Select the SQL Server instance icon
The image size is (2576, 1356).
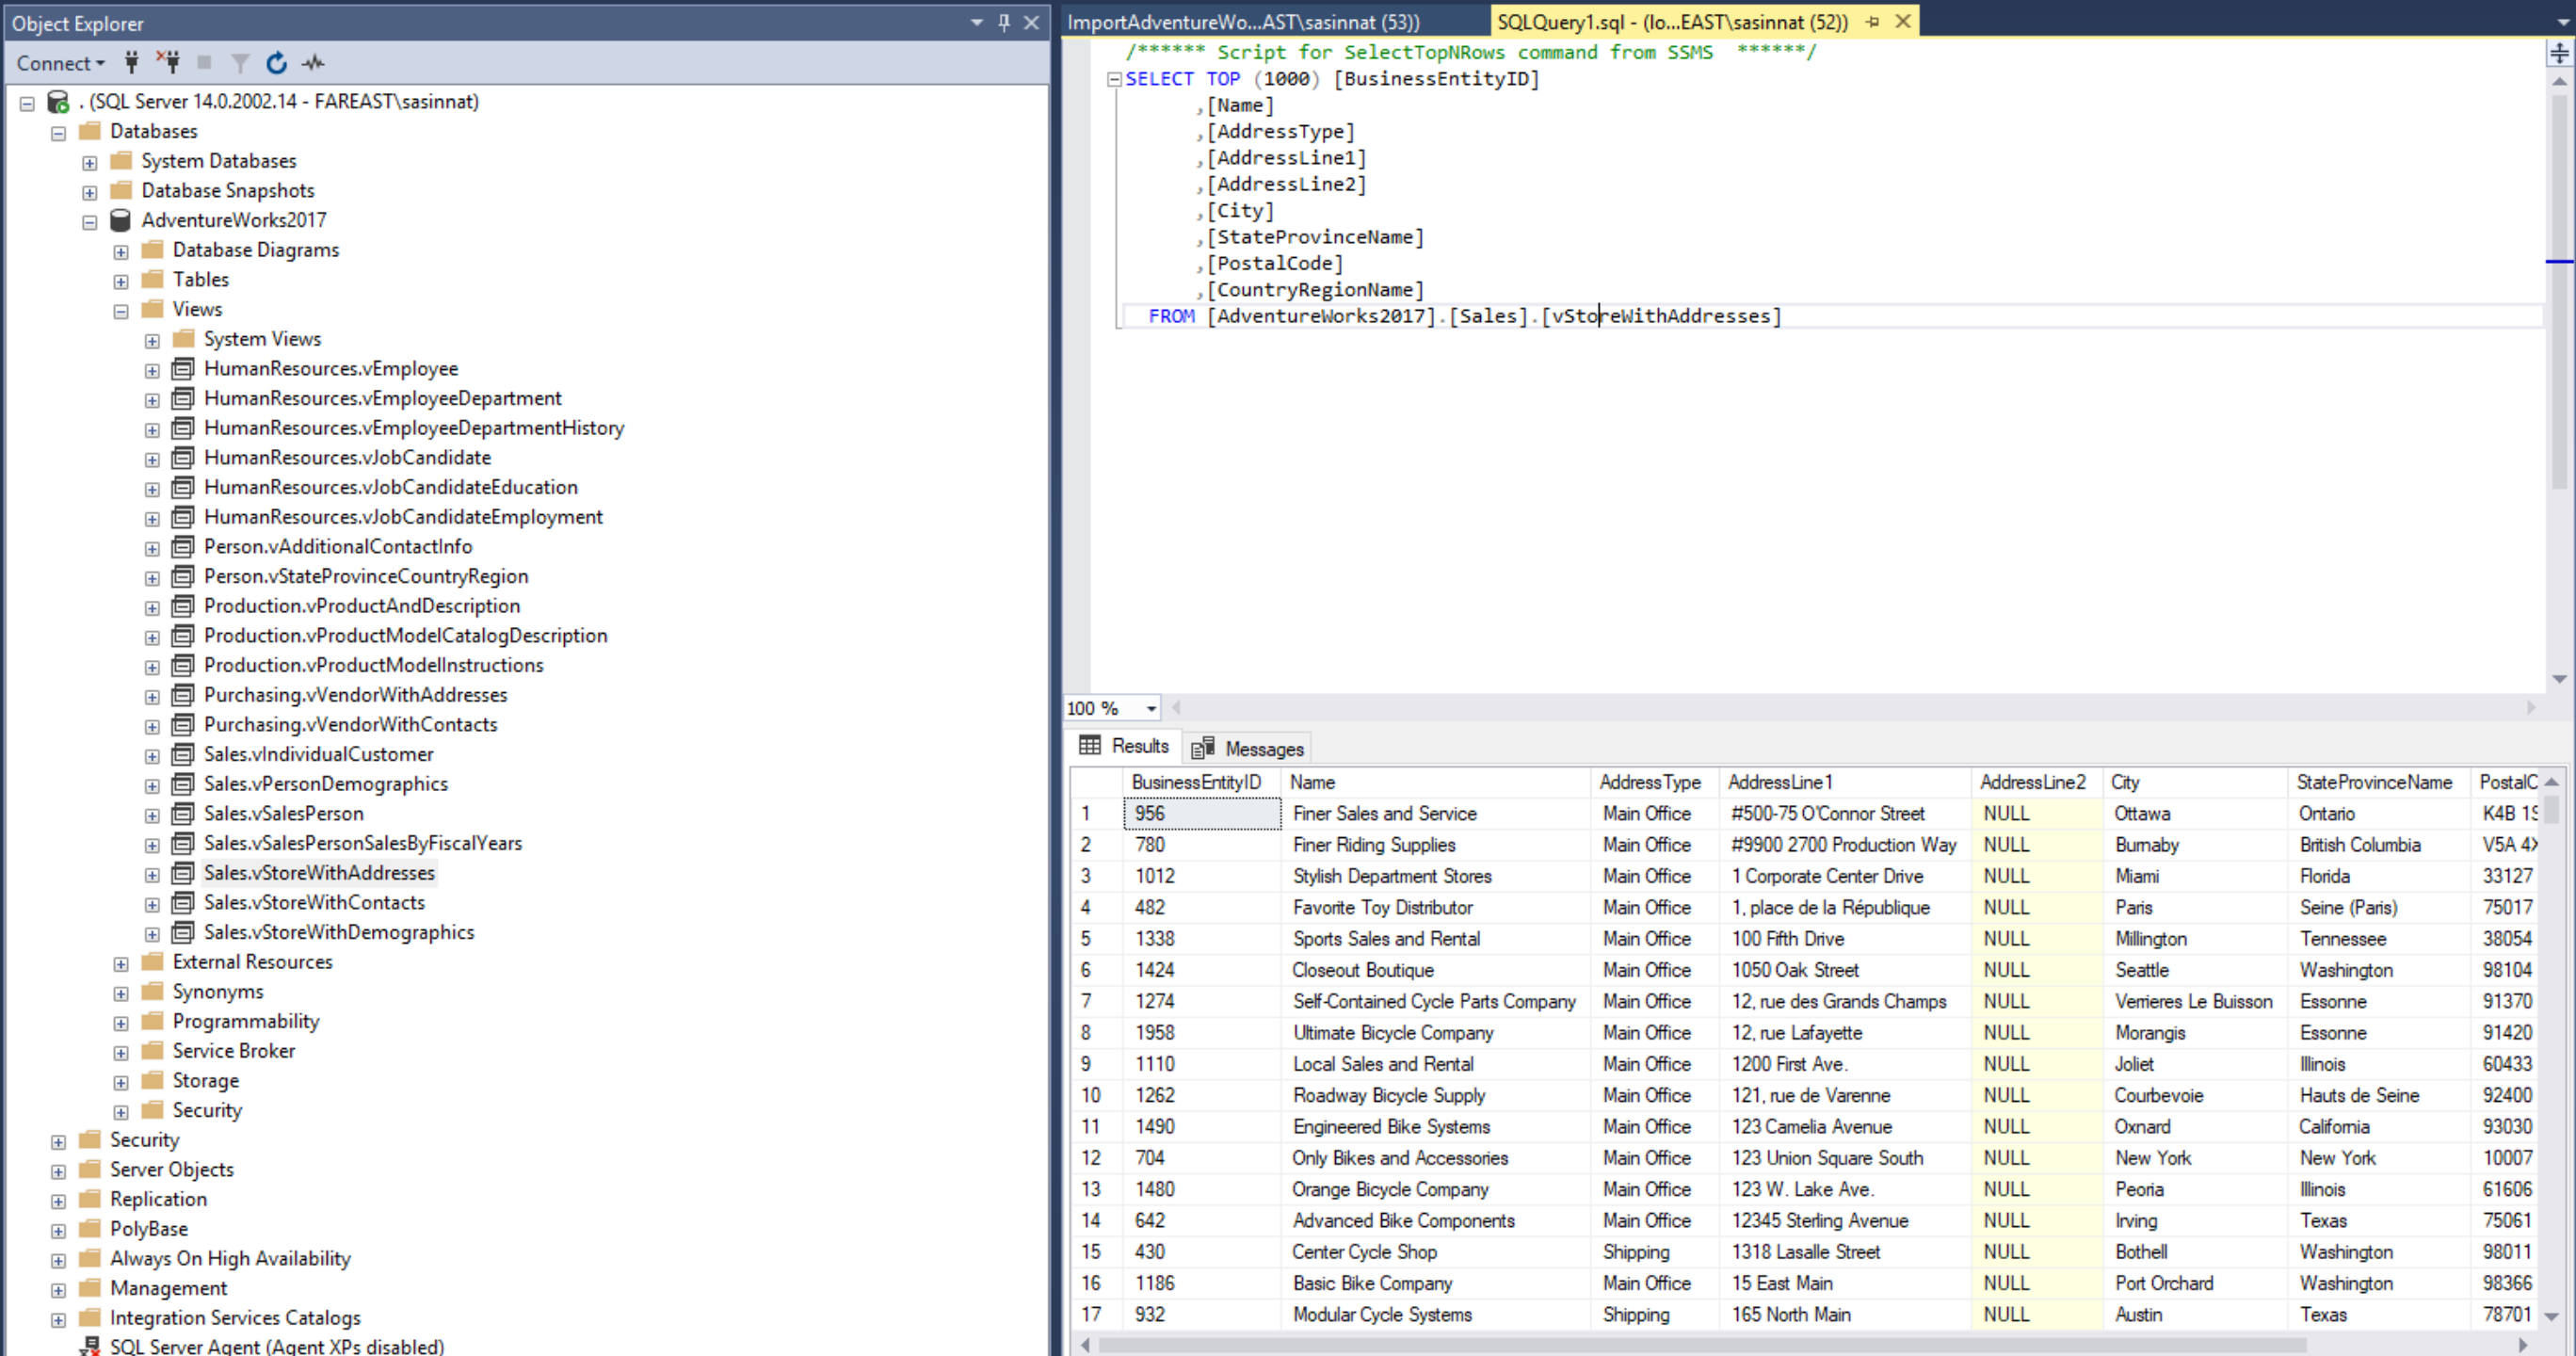pos(59,102)
